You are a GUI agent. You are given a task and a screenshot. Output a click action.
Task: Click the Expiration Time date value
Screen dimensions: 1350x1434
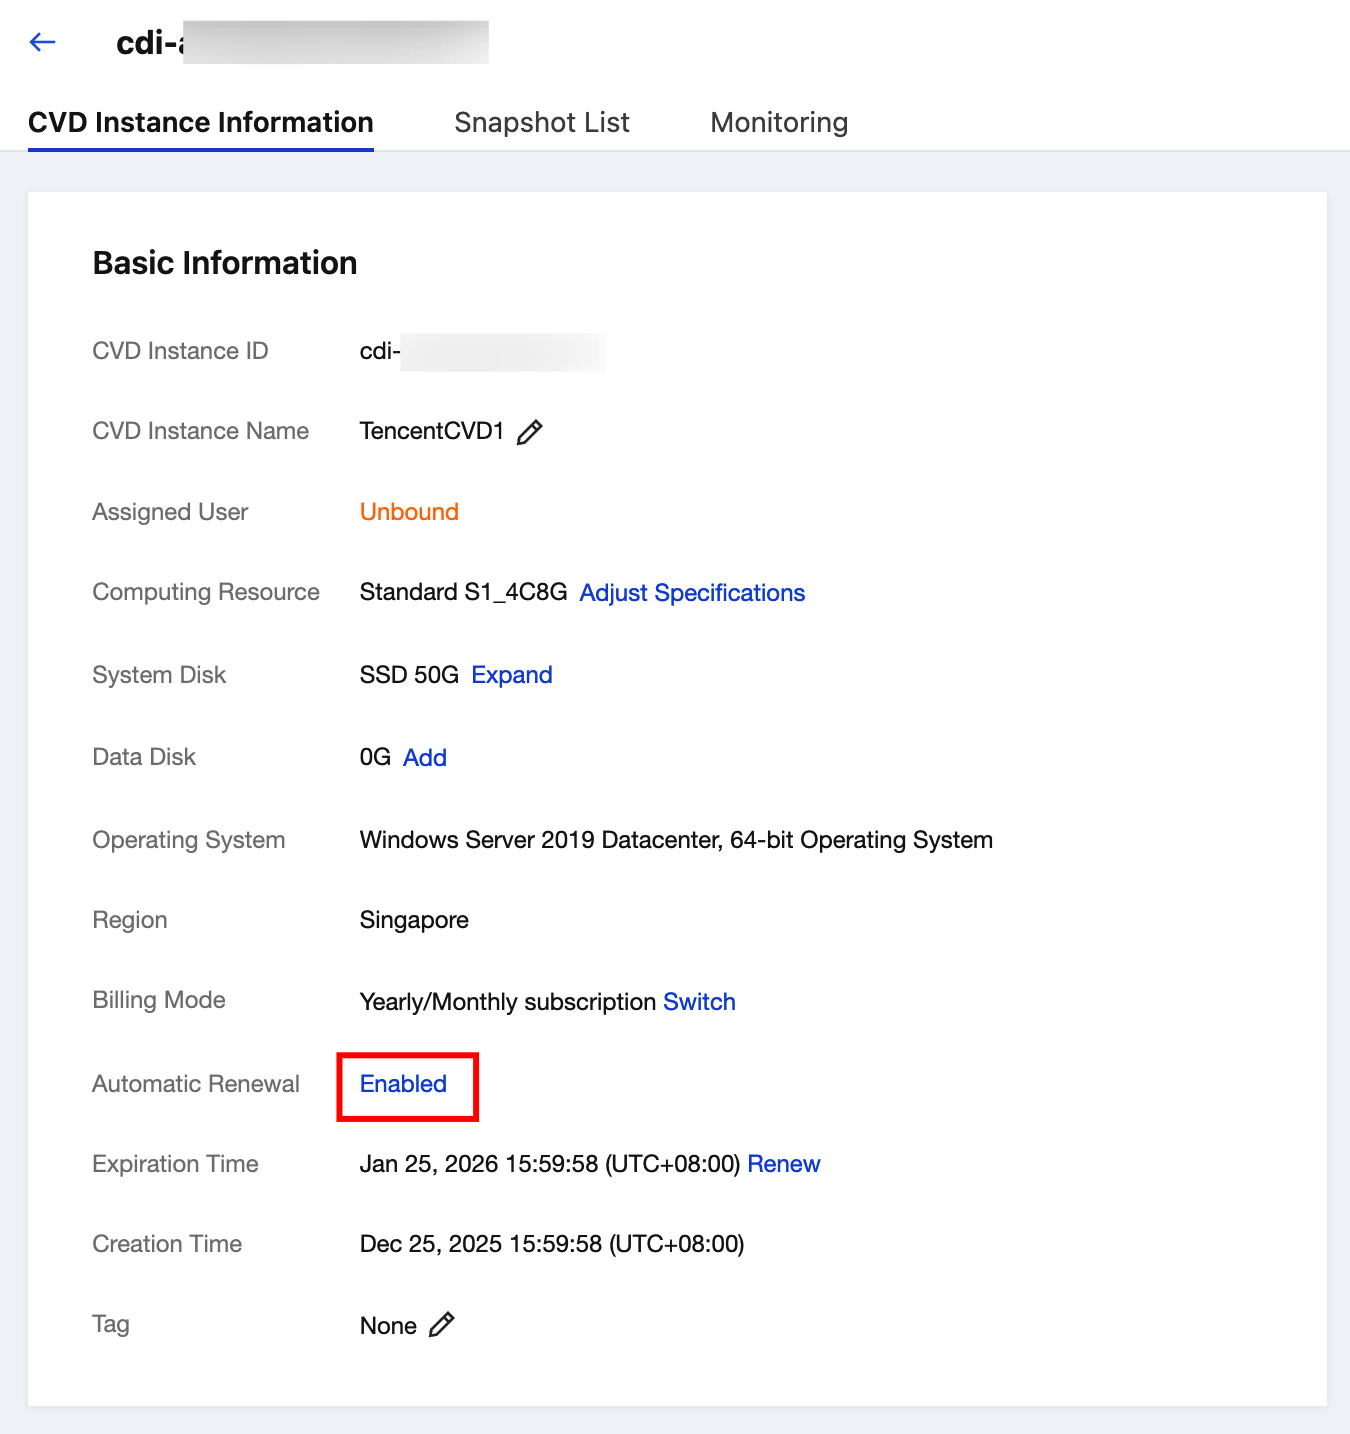(549, 1164)
